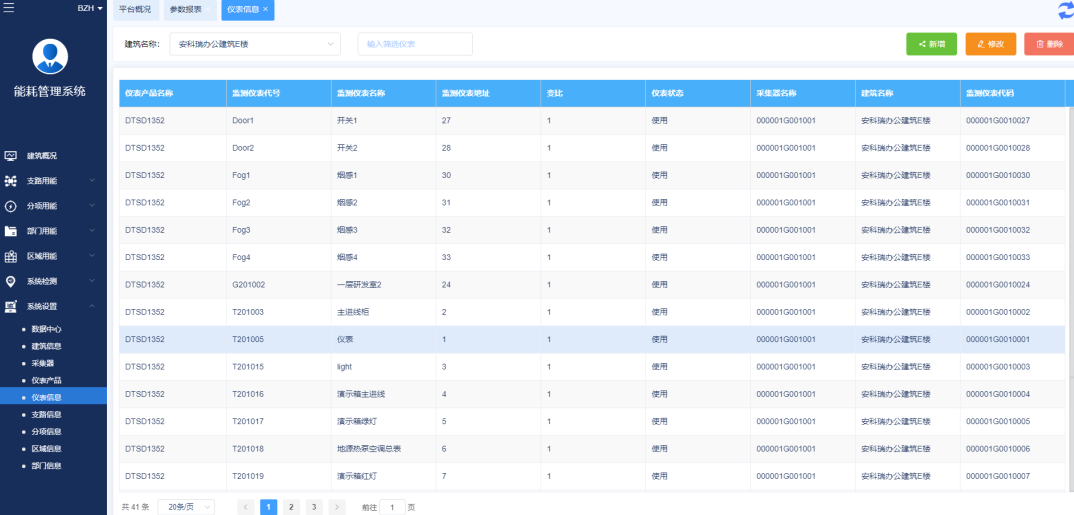This screenshot has height=515, width=1074.
Task: Focus the 前往 page number input
Action: click(392, 507)
